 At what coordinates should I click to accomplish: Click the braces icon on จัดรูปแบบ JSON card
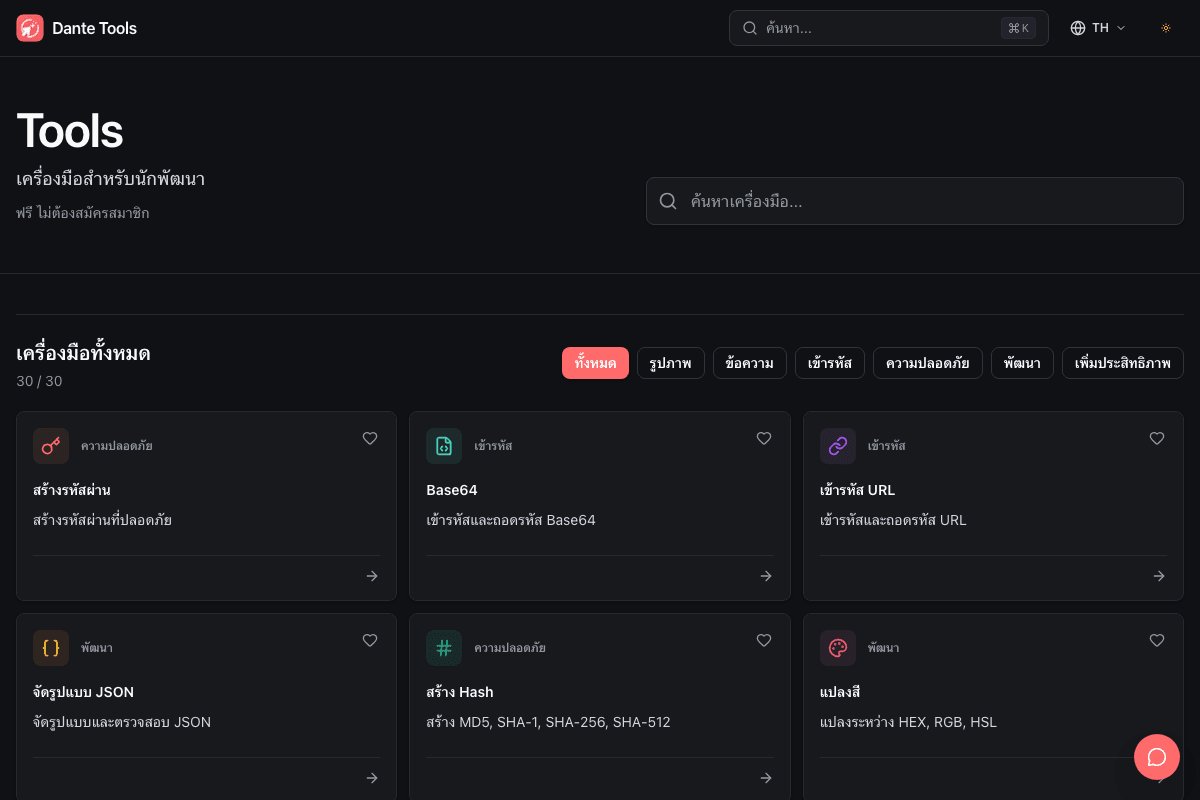tap(51, 648)
